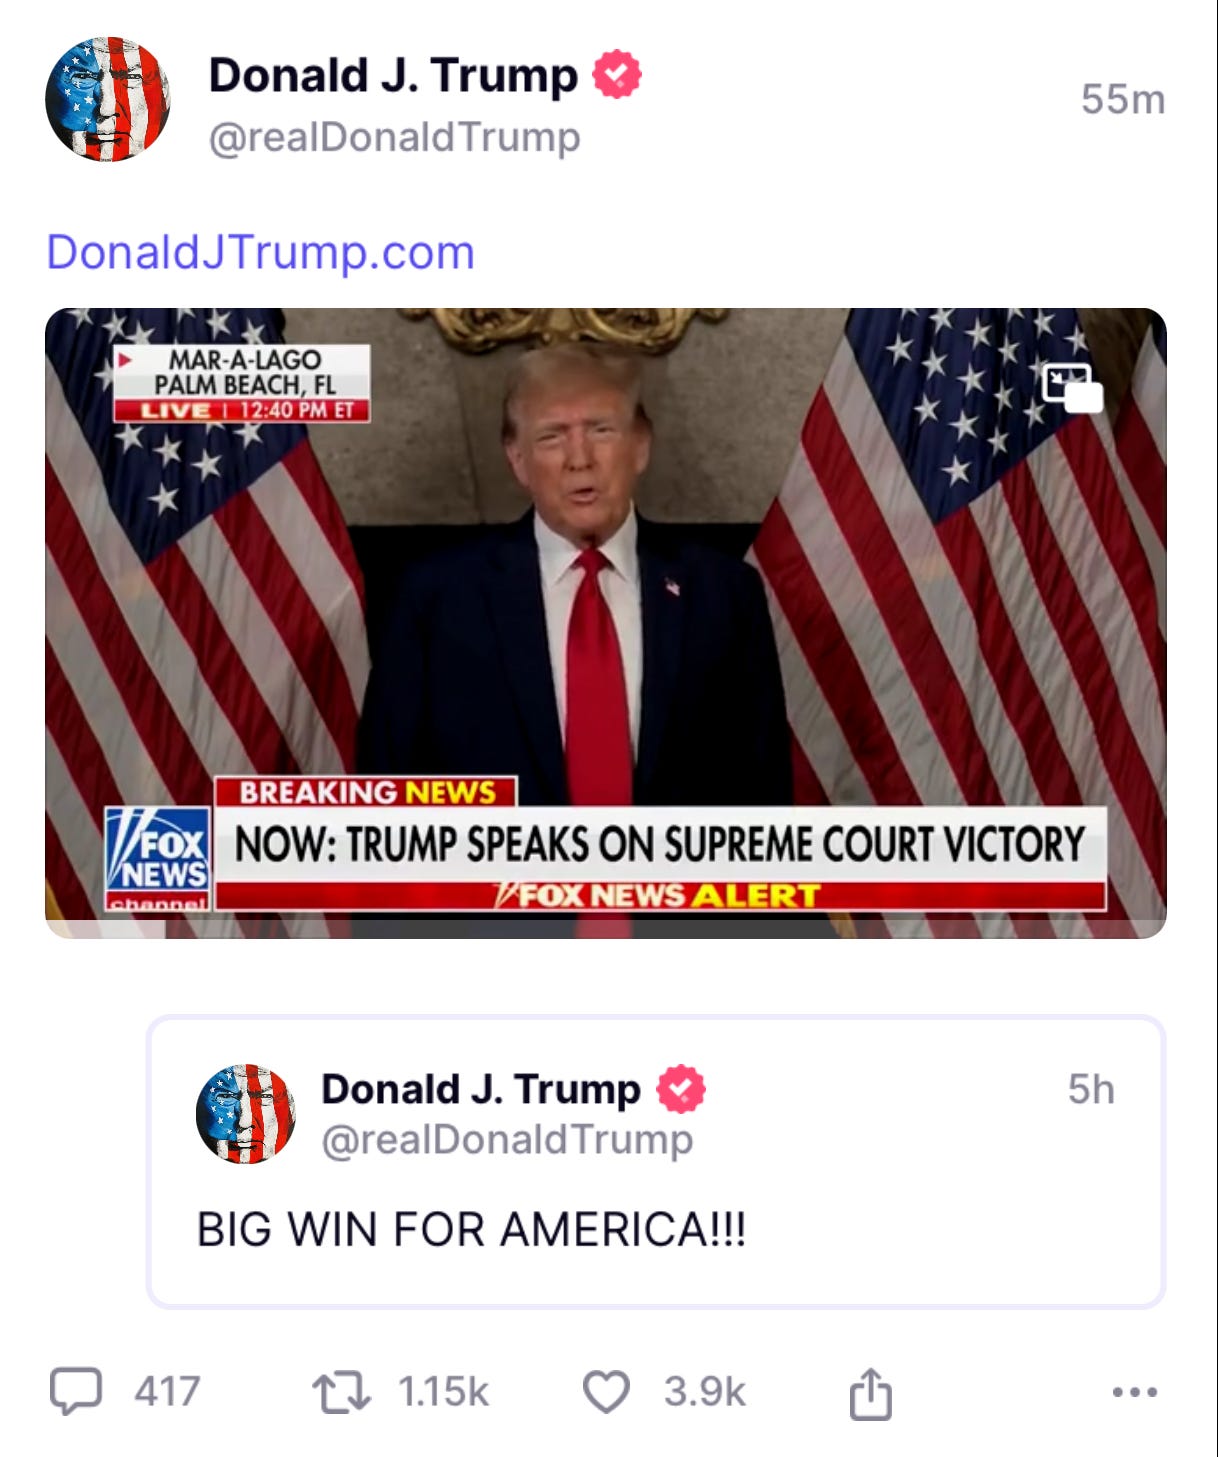Click the verified badge in the quoted post
Viewport: 1218px width, 1457px height.
pos(680,1089)
